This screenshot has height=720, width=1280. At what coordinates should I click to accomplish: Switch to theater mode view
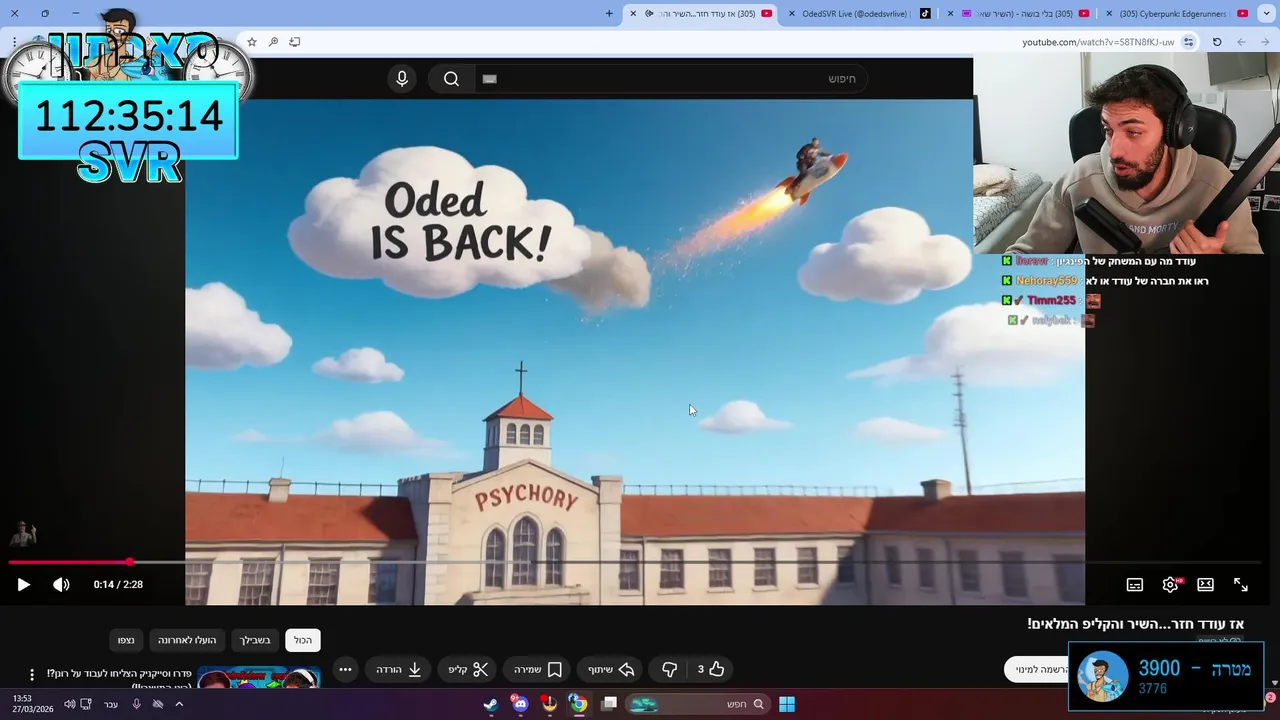click(x=1206, y=584)
